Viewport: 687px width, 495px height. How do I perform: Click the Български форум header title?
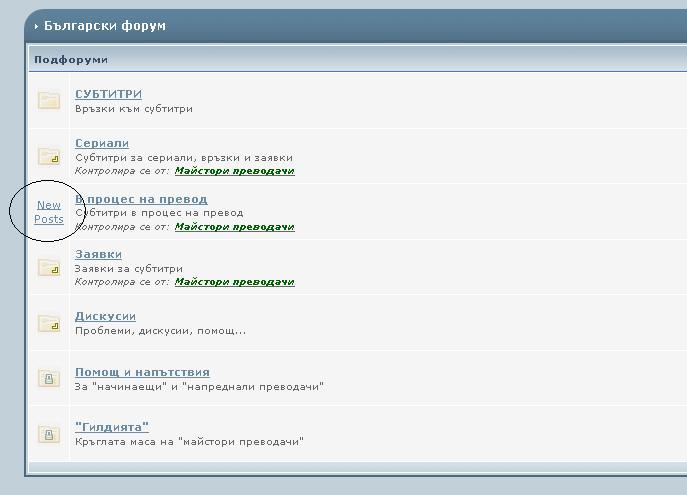click(x=105, y=26)
